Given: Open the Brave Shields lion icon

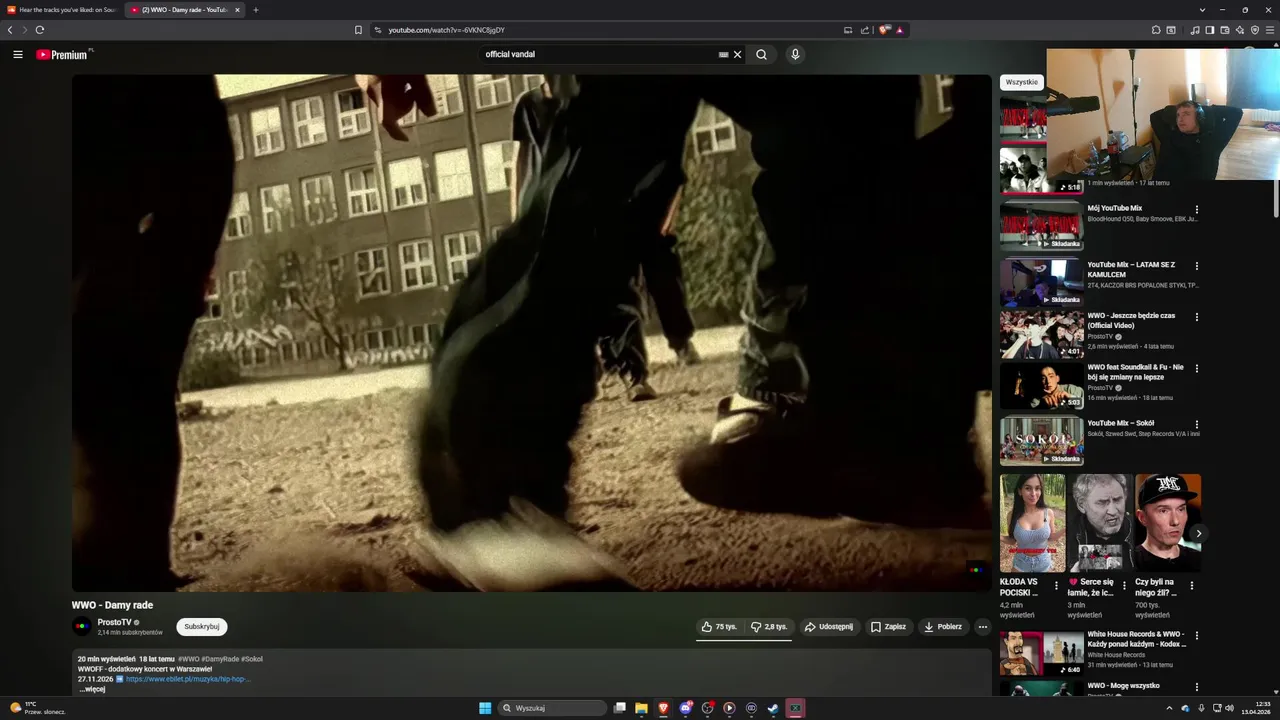Looking at the screenshot, I should click(884, 30).
